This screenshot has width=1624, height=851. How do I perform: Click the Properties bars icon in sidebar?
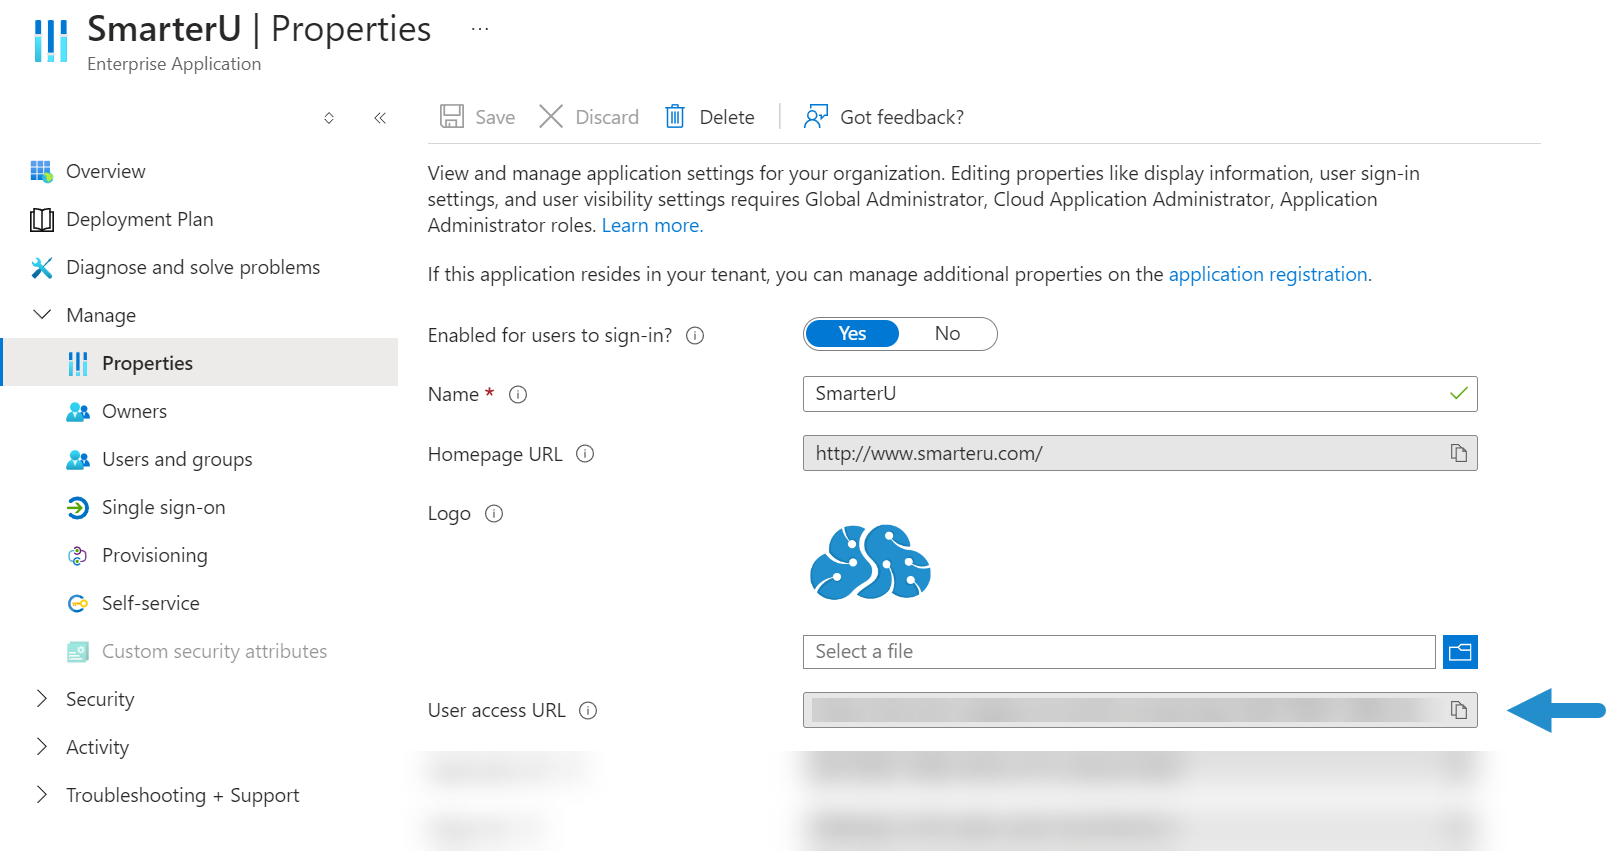78,363
